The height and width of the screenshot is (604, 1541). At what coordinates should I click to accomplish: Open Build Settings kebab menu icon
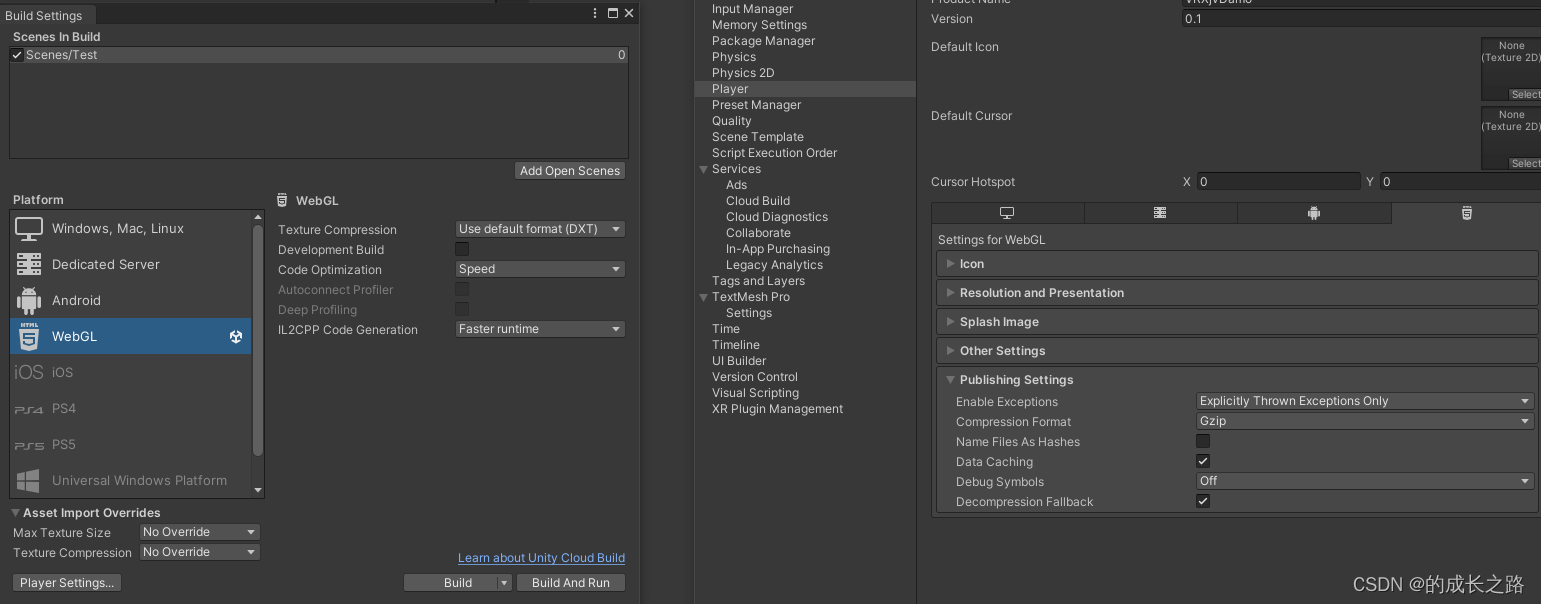[596, 13]
